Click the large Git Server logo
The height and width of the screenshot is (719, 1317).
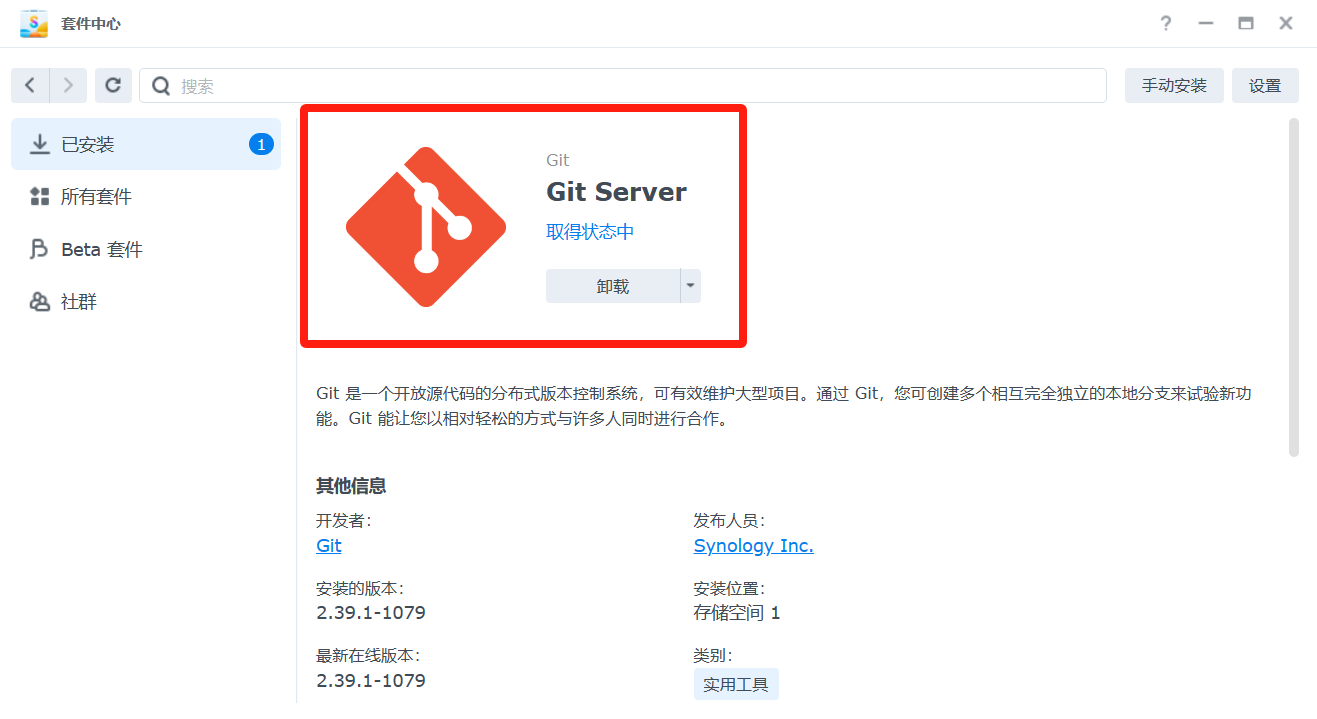[x=426, y=227]
